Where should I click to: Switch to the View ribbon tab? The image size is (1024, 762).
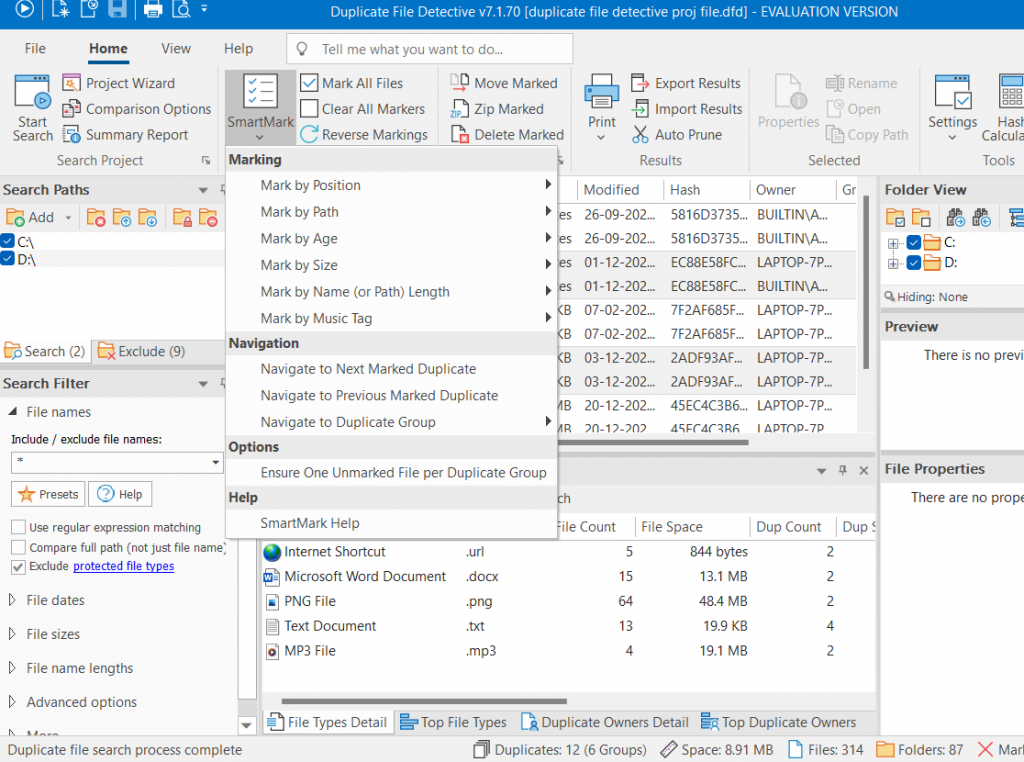(x=176, y=48)
